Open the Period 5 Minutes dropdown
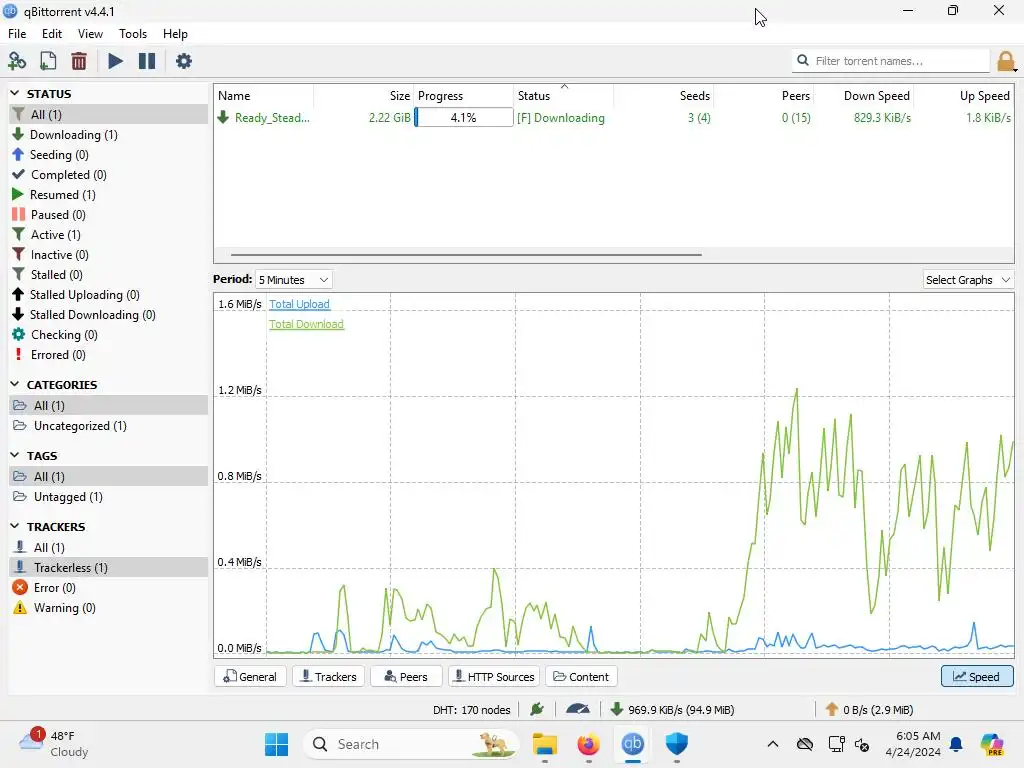 293,280
